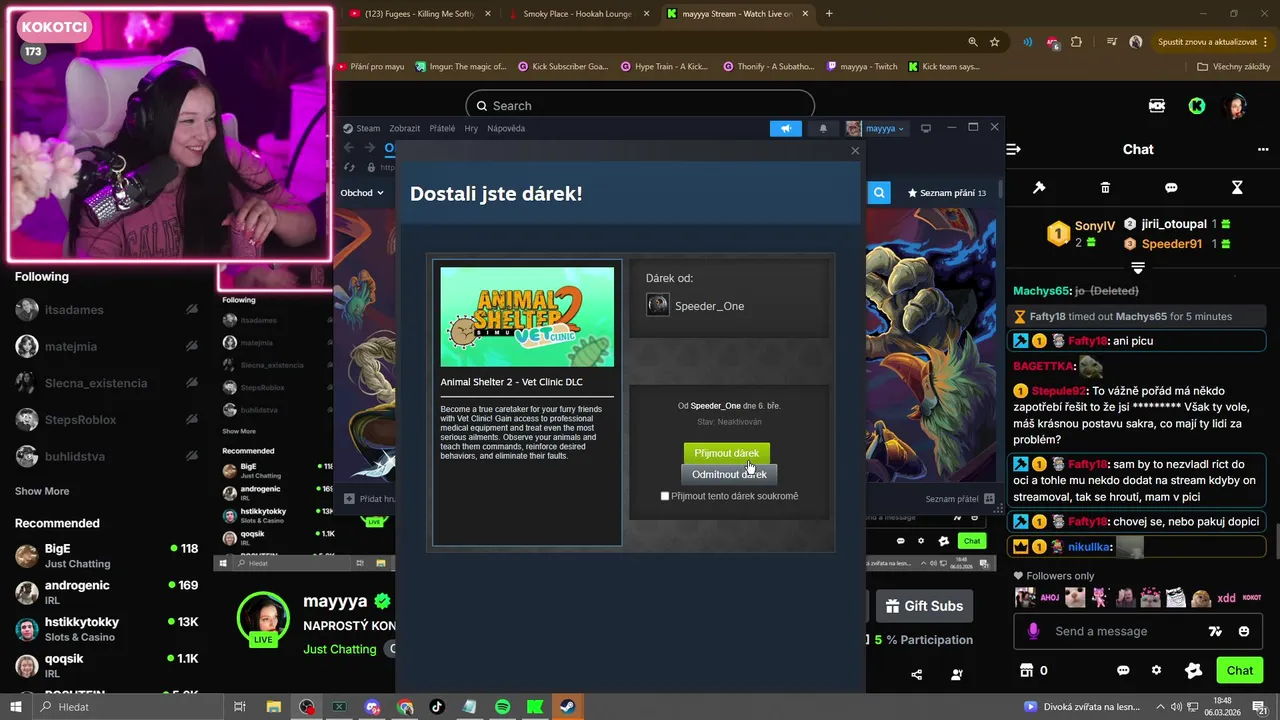Screen dimensions: 1280x720
Task: Open the Nápověda menu in Steam
Action: pos(506,128)
